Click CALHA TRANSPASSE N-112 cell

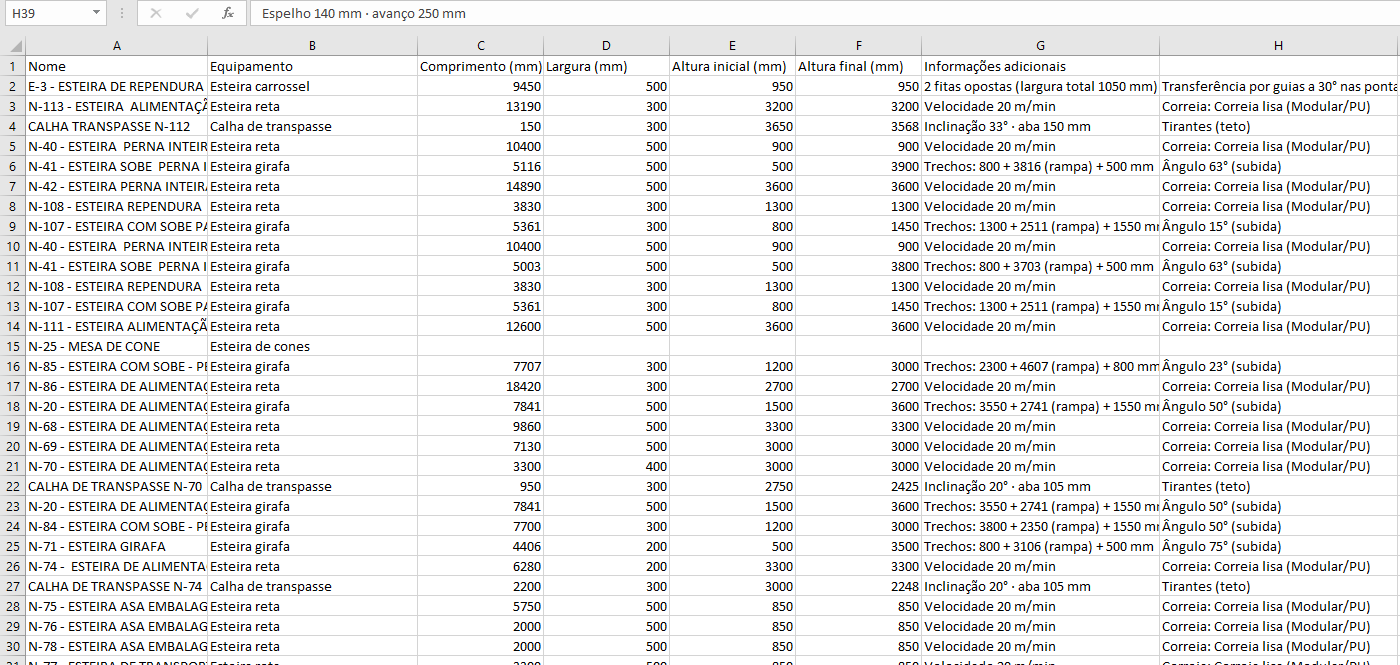tap(117, 126)
